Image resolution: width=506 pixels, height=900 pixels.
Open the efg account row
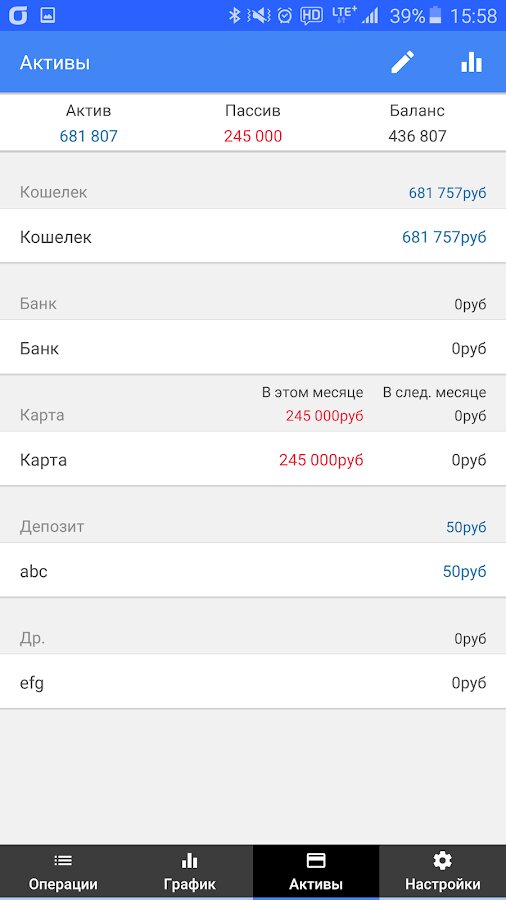tap(253, 682)
